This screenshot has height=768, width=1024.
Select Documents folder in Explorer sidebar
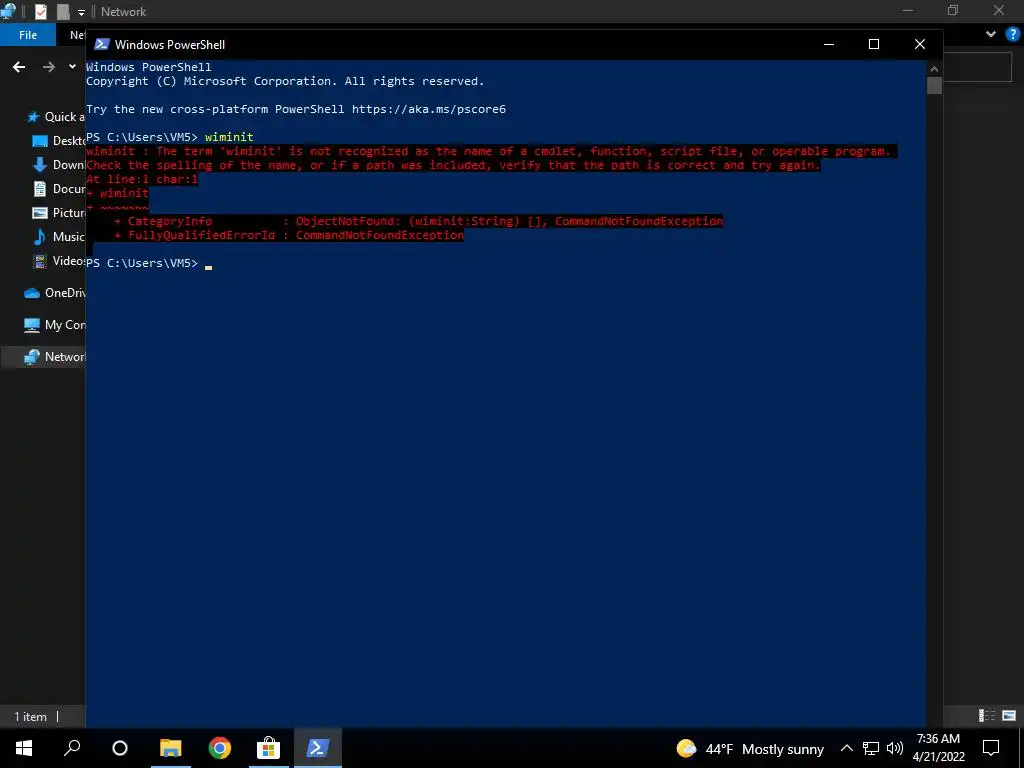pyautogui.click(x=59, y=189)
